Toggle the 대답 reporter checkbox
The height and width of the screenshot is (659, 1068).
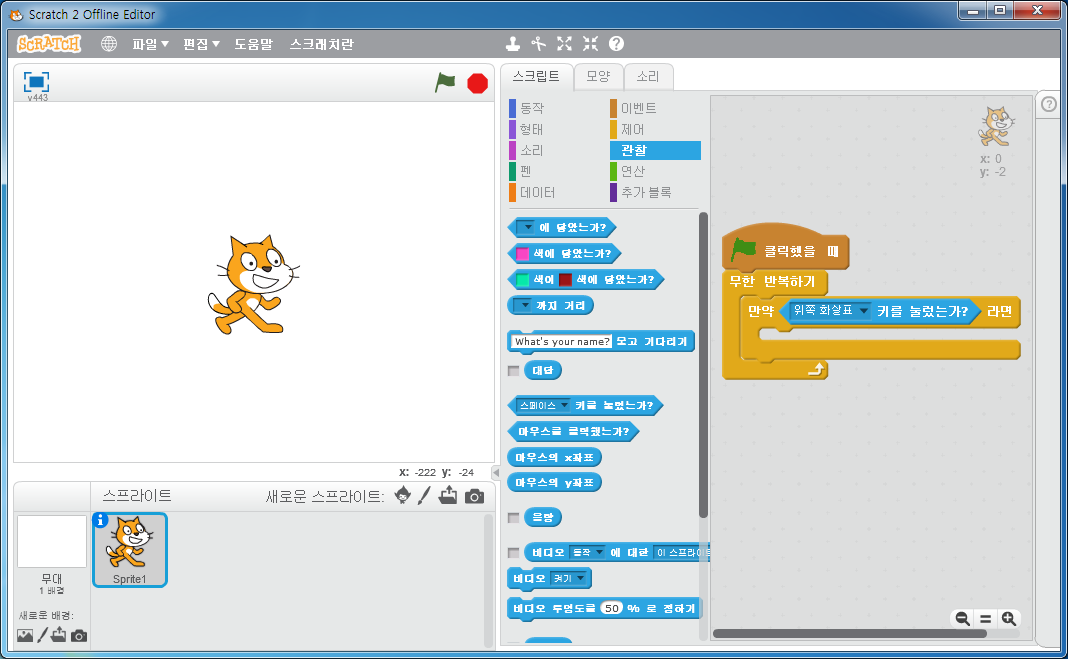tap(514, 370)
